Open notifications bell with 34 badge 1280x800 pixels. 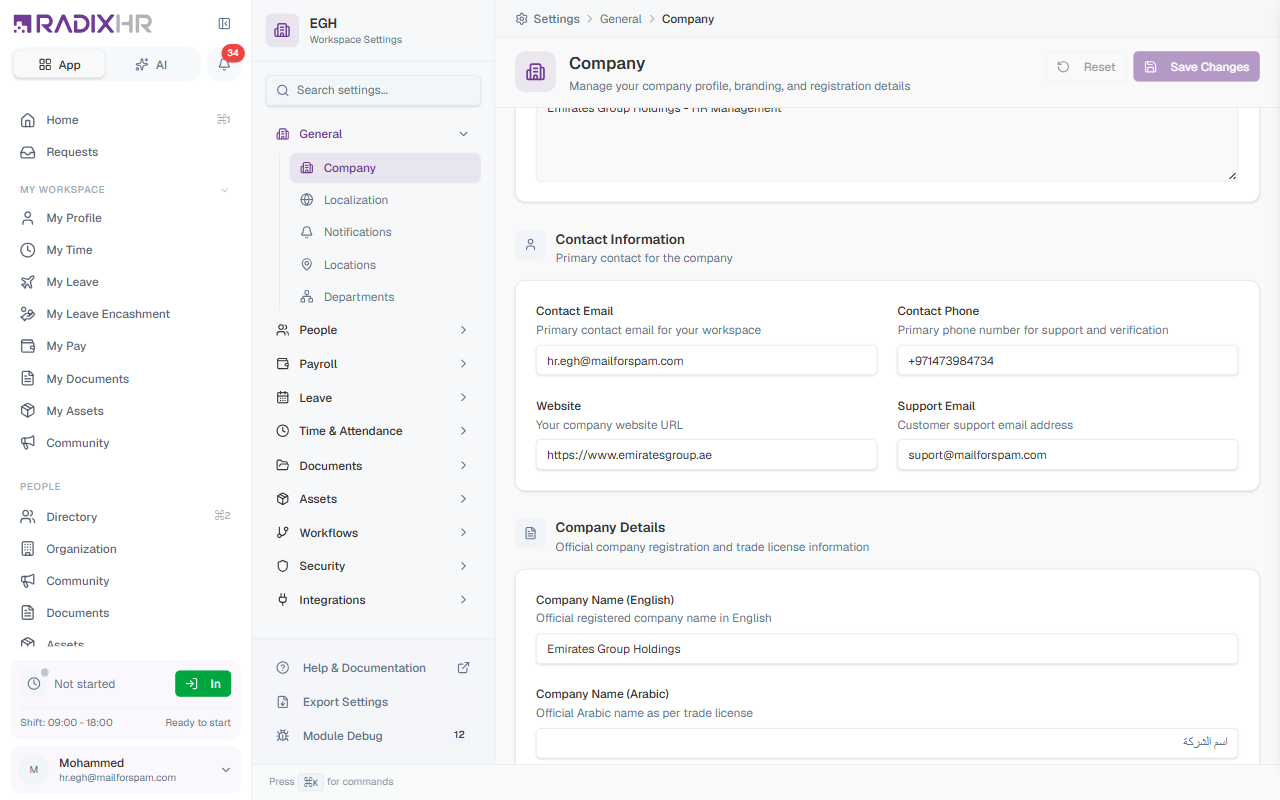point(224,64)
